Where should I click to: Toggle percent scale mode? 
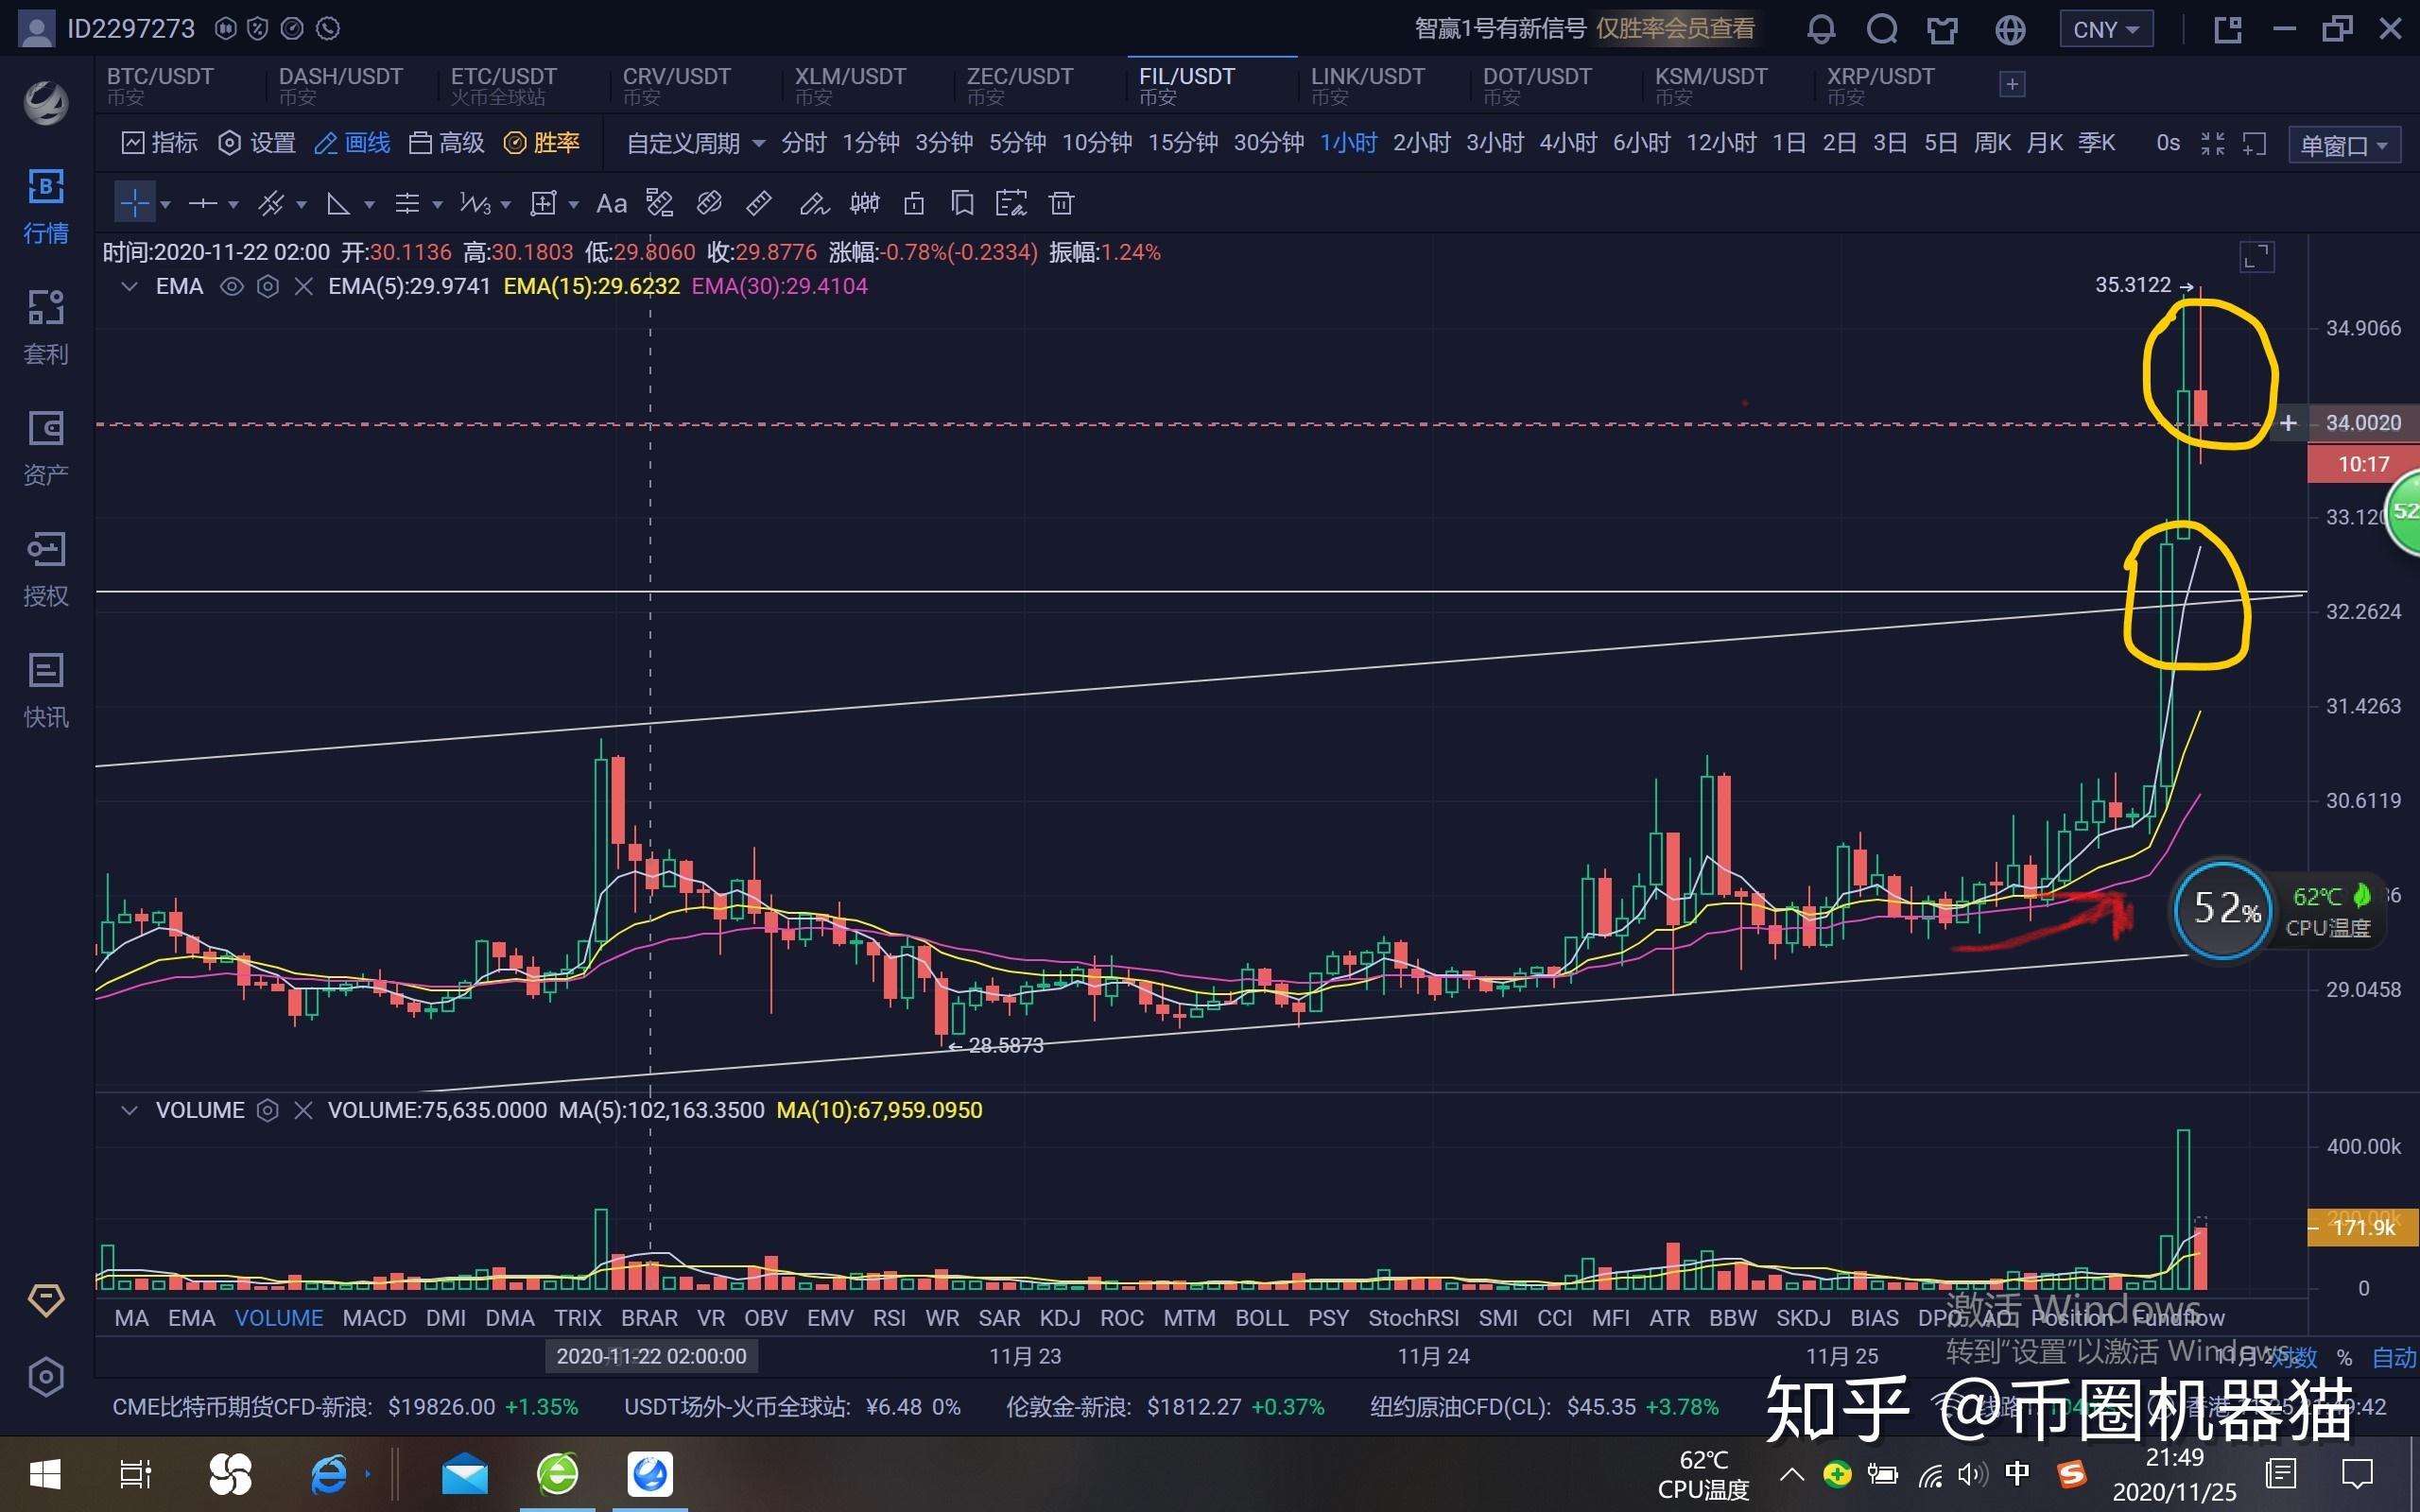(x=2344, y=1357)
